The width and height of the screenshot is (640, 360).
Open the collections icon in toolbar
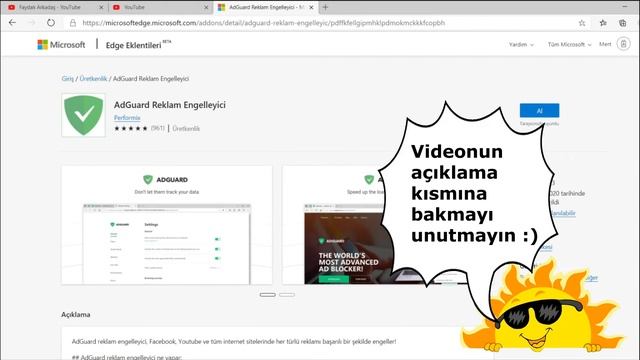pyautogui.click(x=623, y=23)
